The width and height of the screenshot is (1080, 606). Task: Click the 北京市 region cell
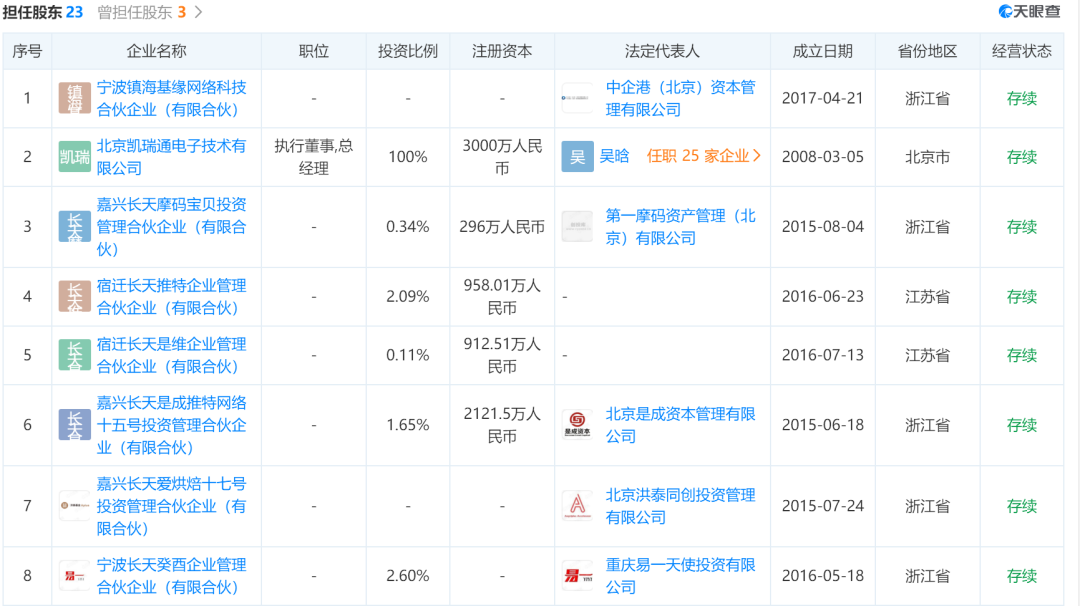927,157
